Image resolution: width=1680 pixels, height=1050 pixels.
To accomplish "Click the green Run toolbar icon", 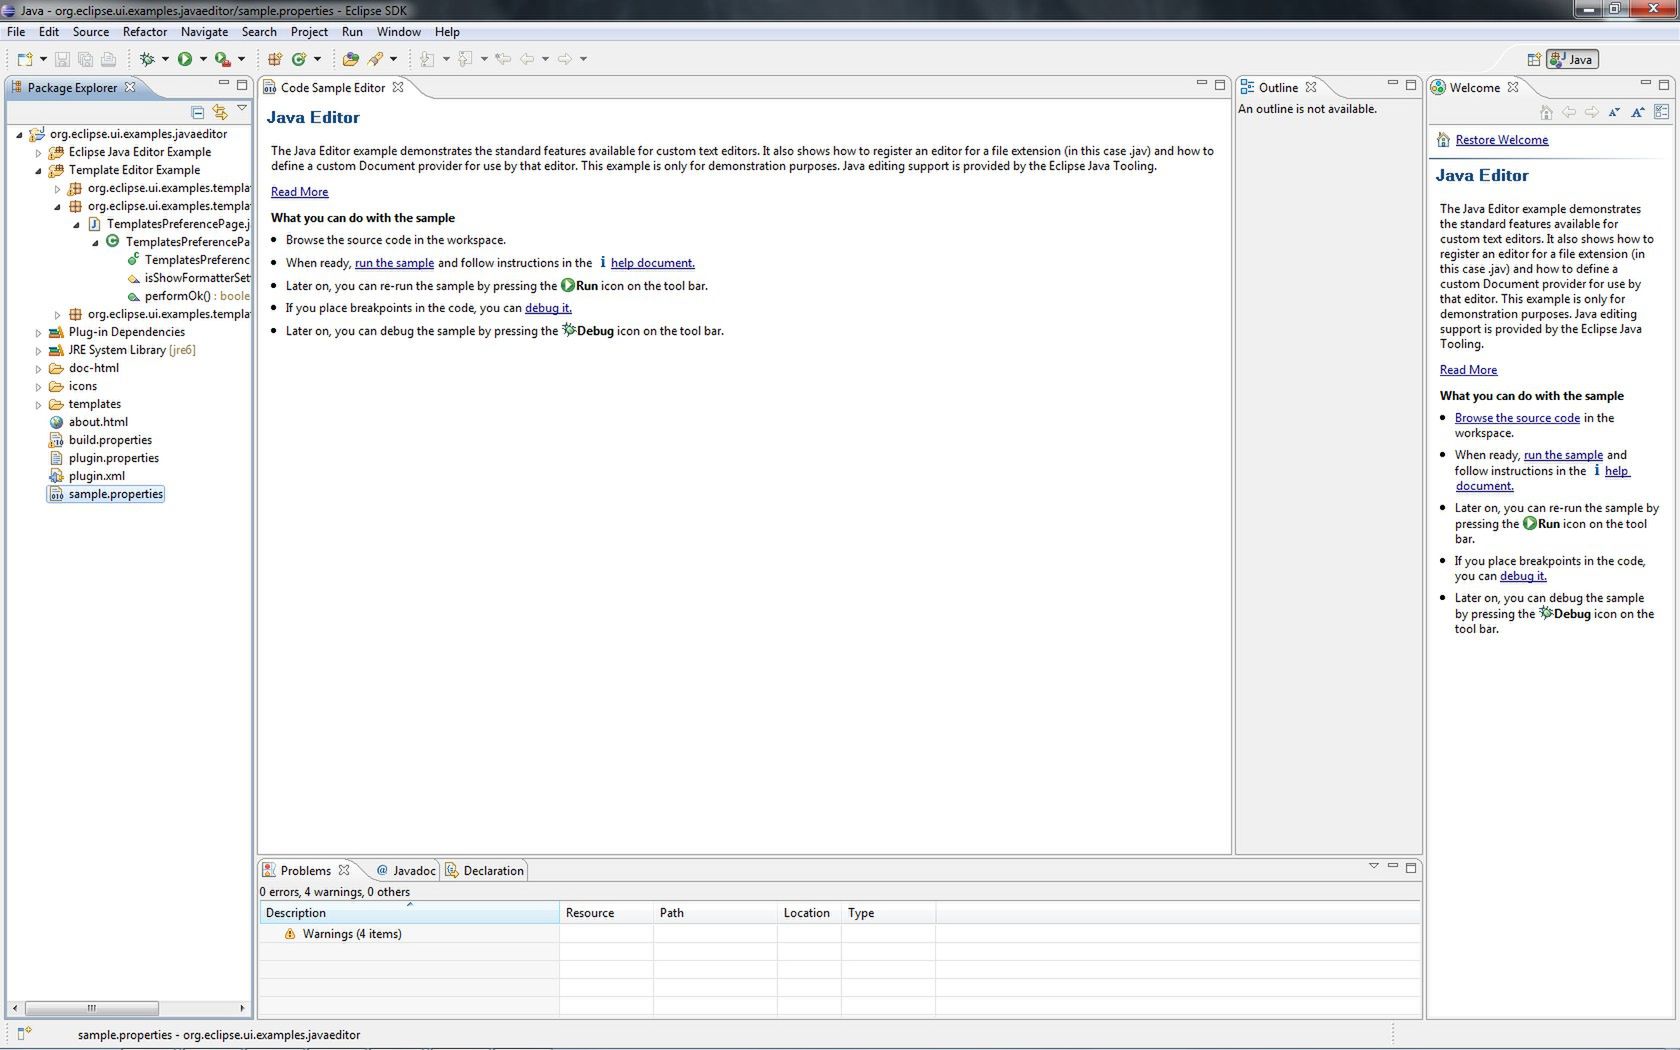I will coord(185,59).
